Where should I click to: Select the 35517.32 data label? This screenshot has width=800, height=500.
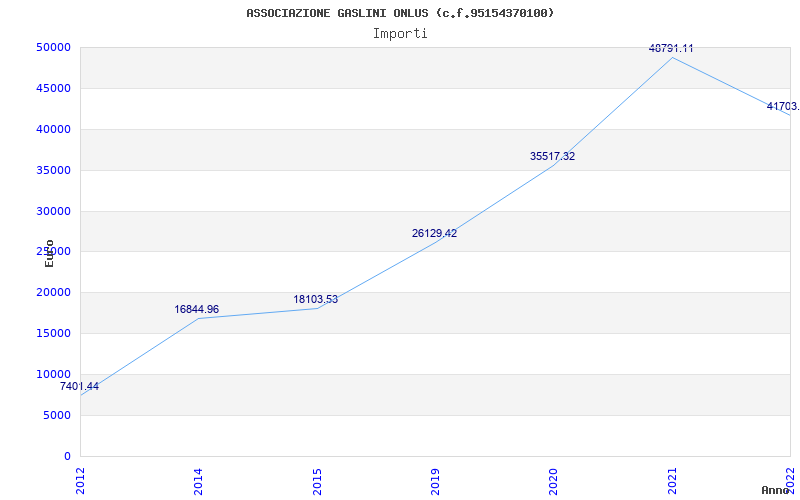(552, 157)
